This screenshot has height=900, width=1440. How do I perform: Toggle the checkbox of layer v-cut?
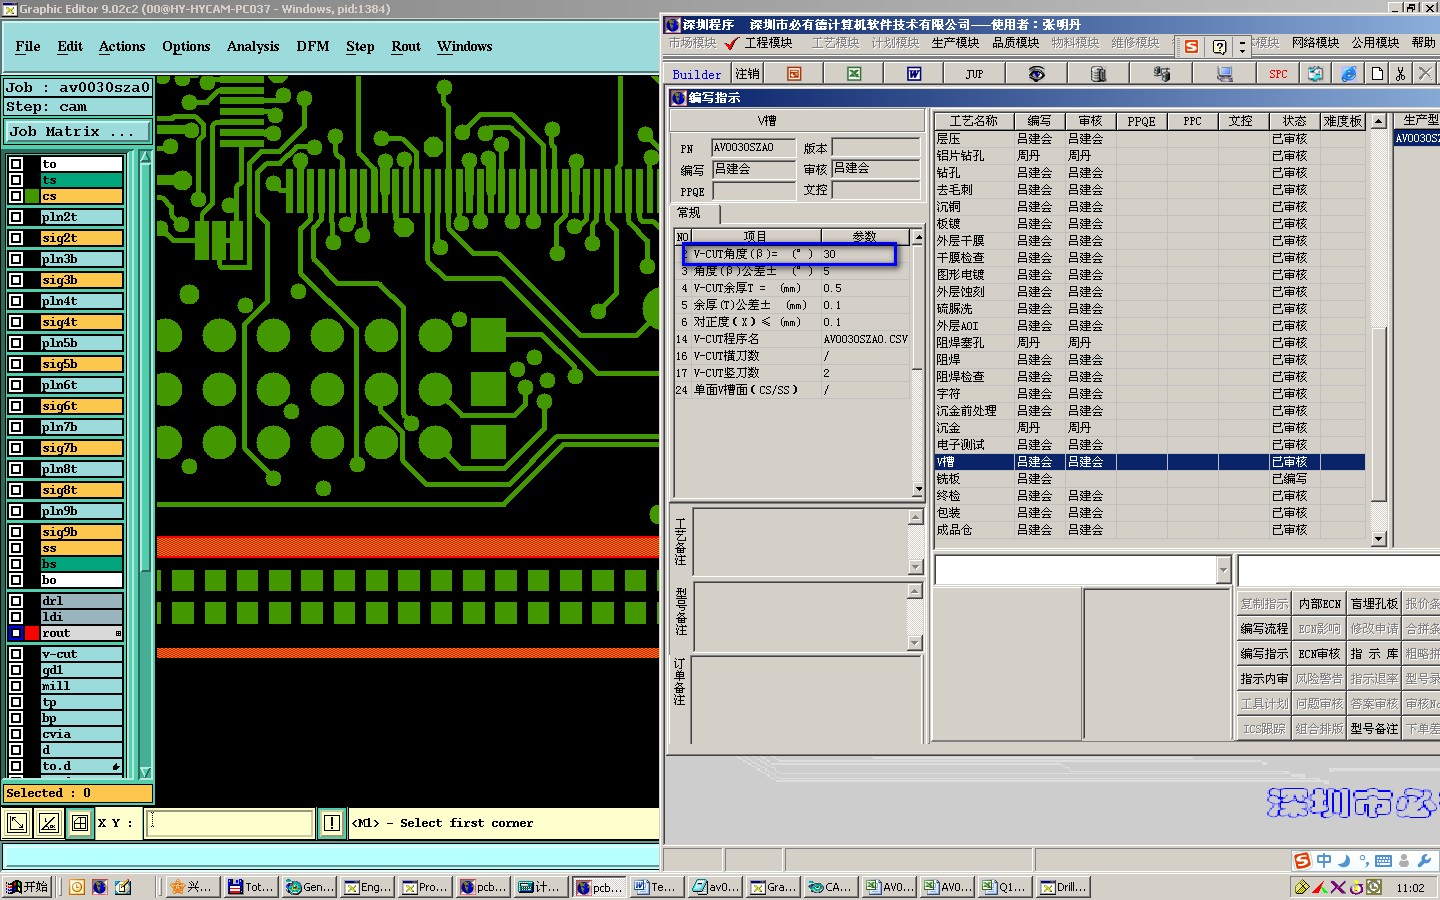coord(16,654)
